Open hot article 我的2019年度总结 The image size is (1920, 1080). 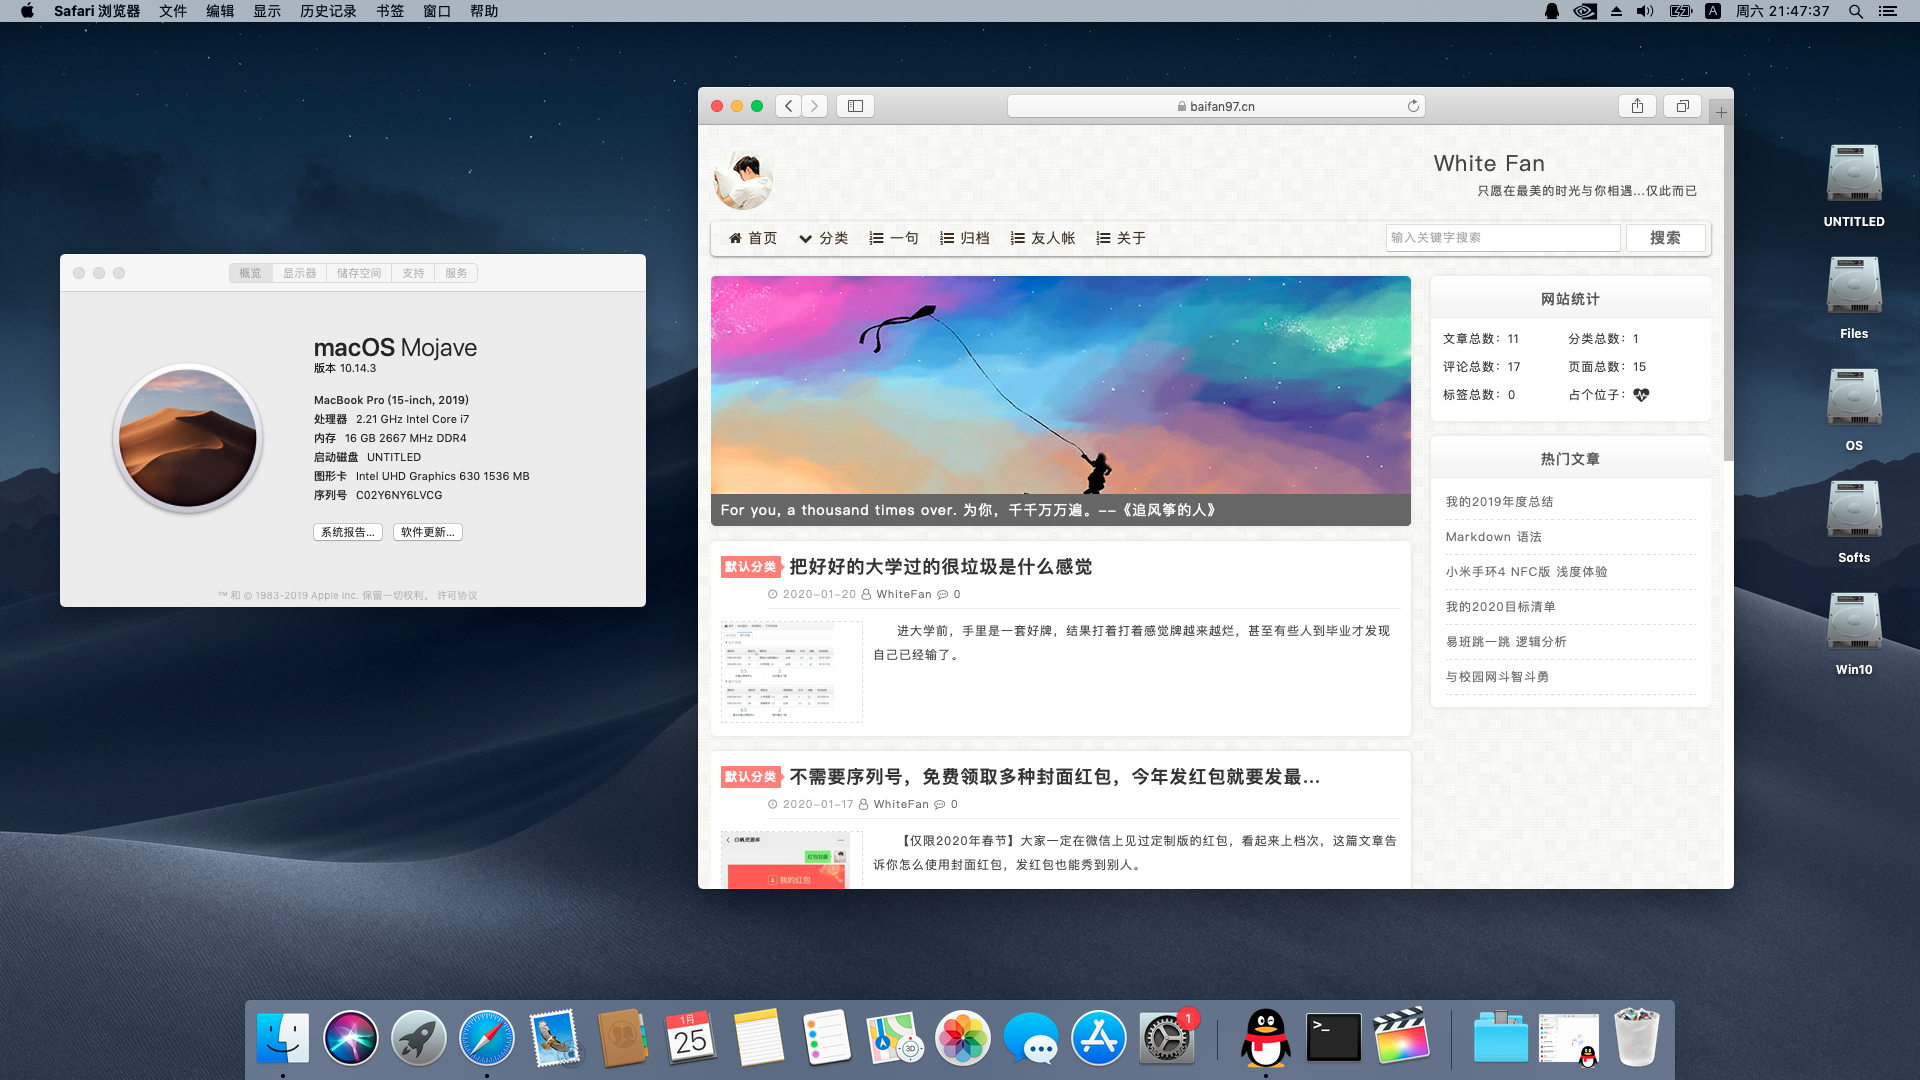[x=1499, y=502]
